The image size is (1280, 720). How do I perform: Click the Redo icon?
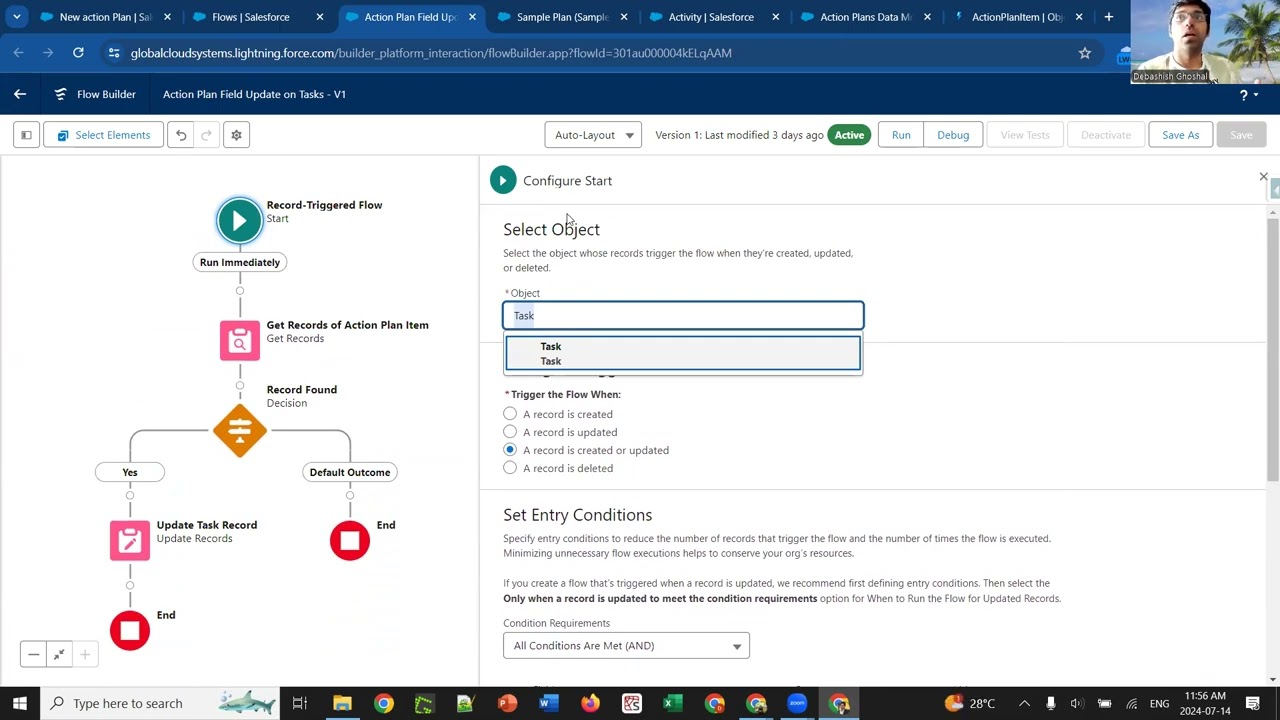206,135
